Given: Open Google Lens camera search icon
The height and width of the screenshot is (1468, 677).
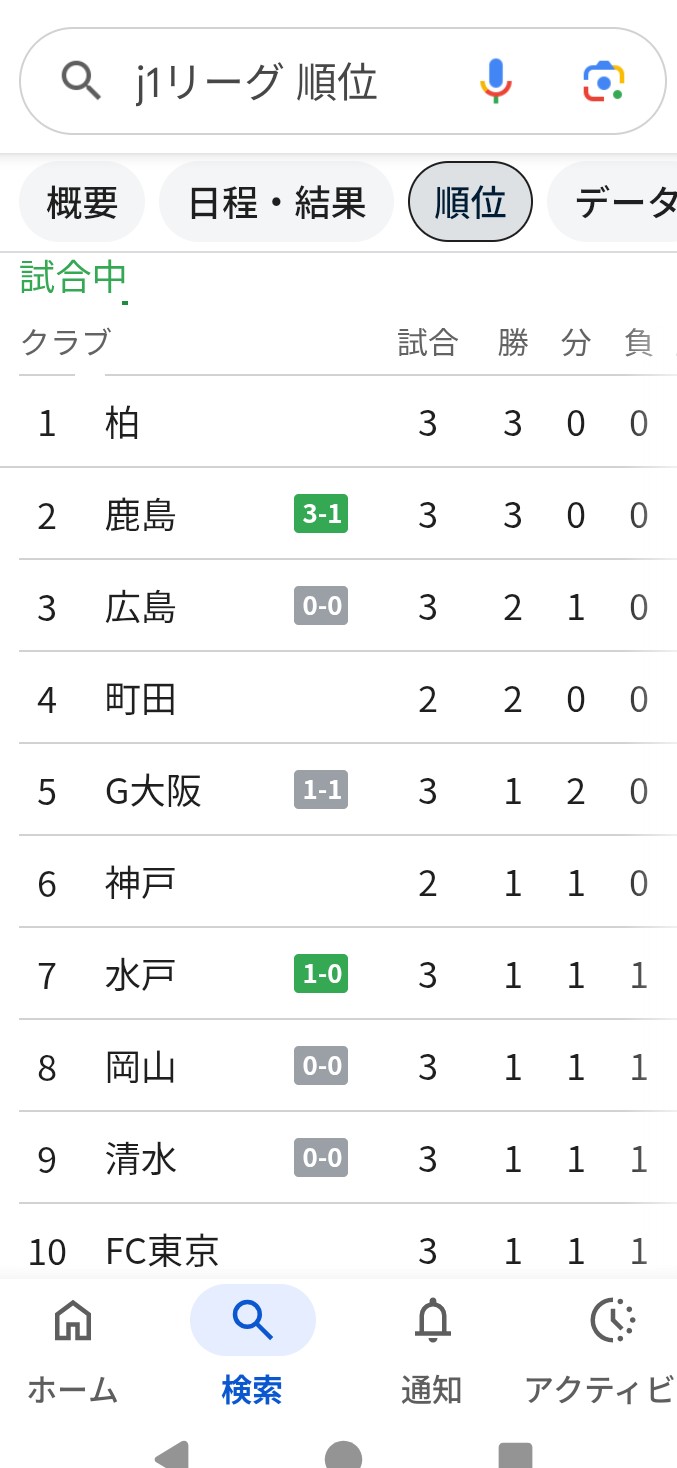Looking at the screenshot, I should coord(603,80).
